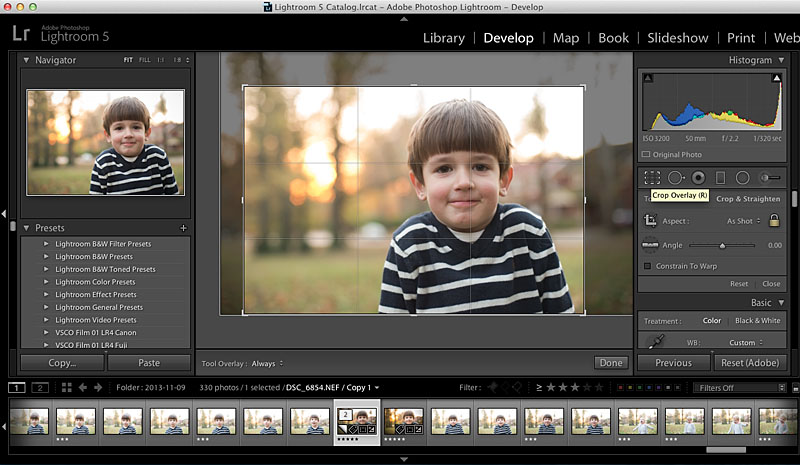Click the main window display 1 icon
The height and width of the screenshot is (465, 800).
coord(16,388)
